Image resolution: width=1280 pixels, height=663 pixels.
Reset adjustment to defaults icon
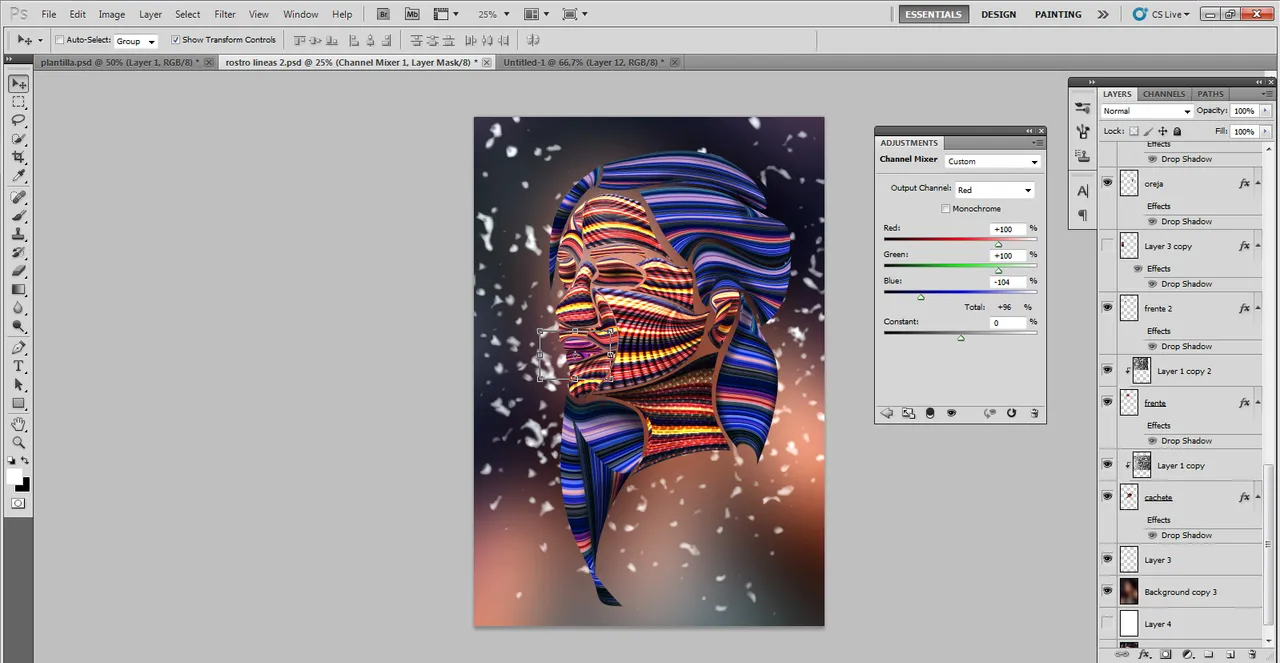pyautogui.click(x=1011, y=413)
